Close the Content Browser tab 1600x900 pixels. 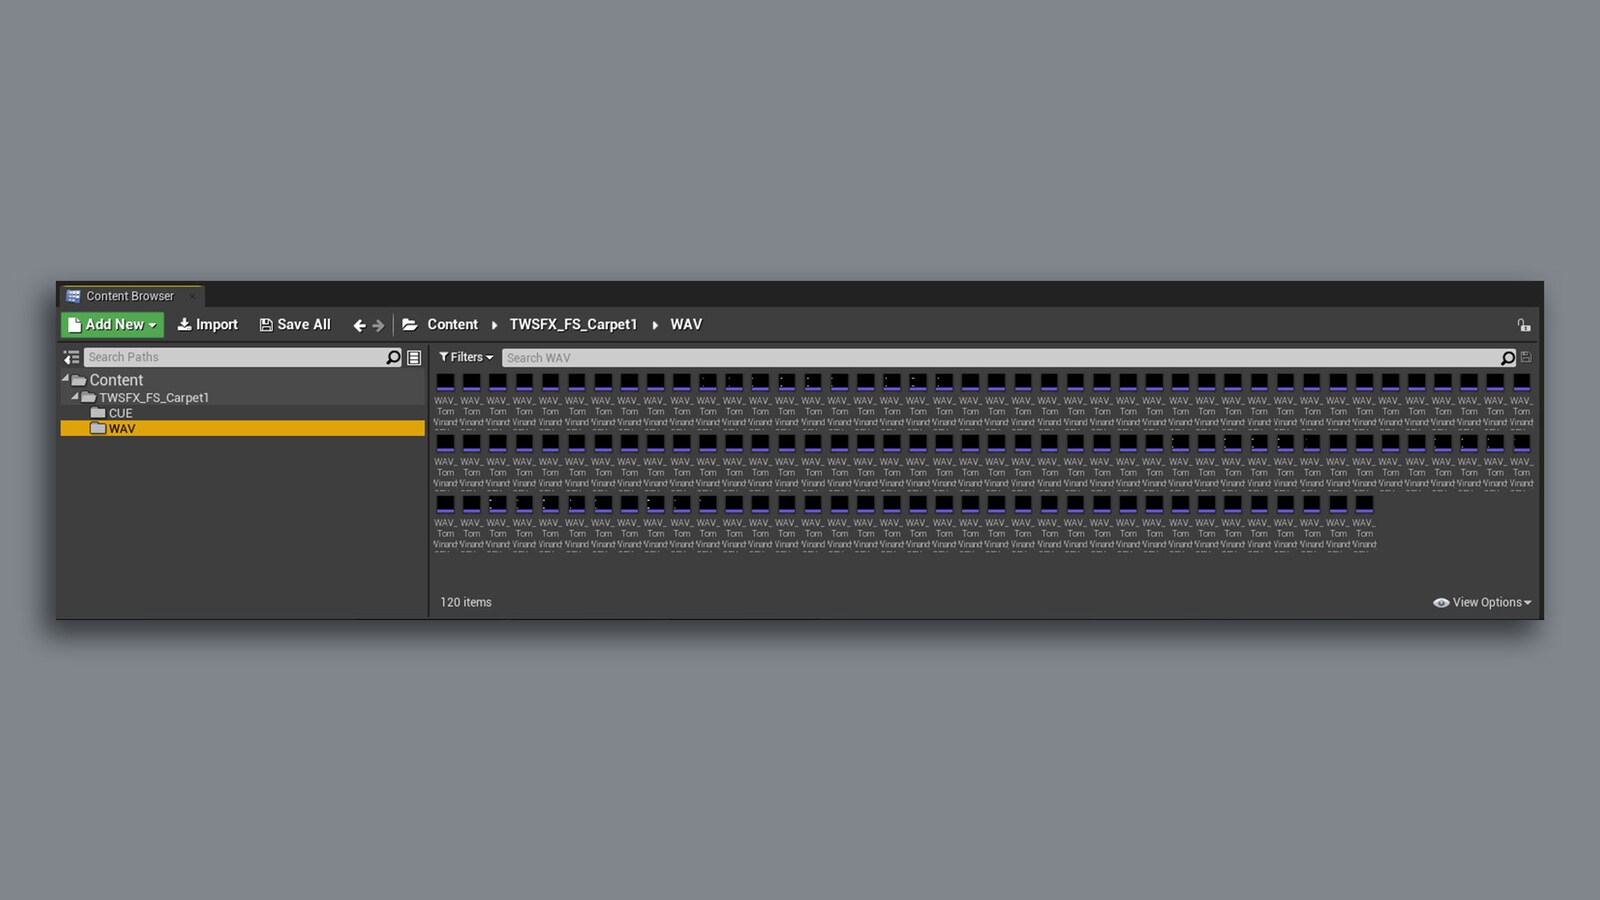pos(192,296)
